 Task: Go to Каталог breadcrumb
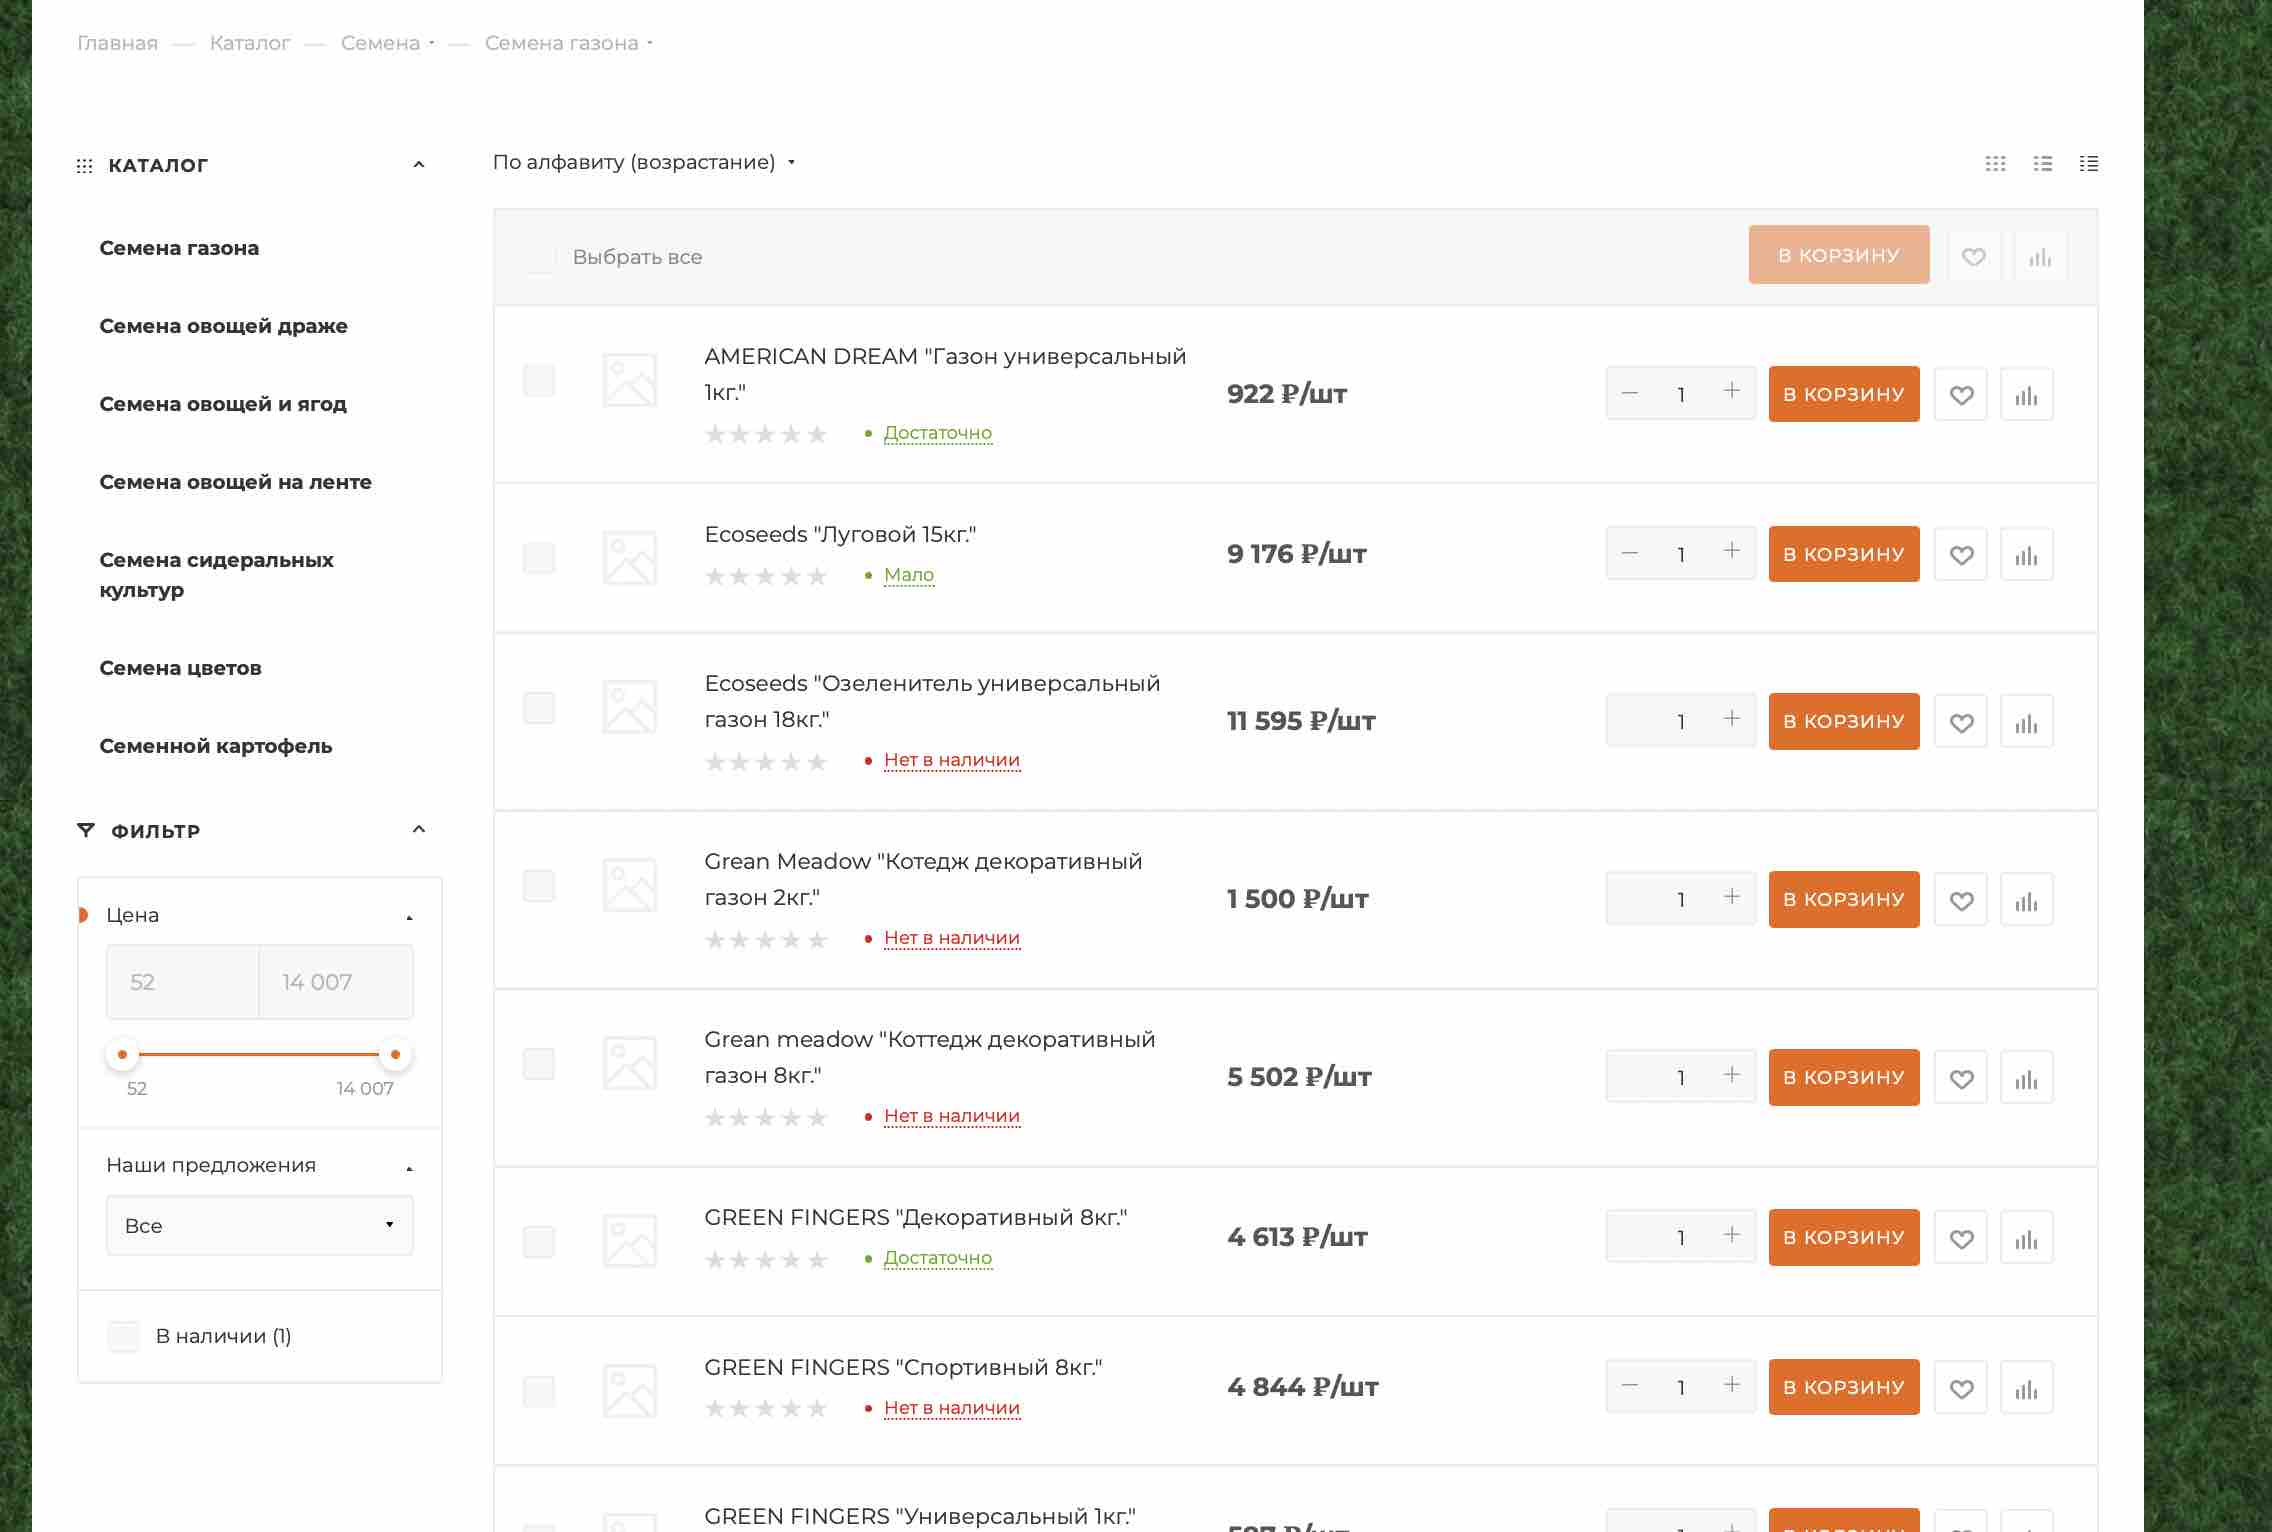(x=250, y=43)
